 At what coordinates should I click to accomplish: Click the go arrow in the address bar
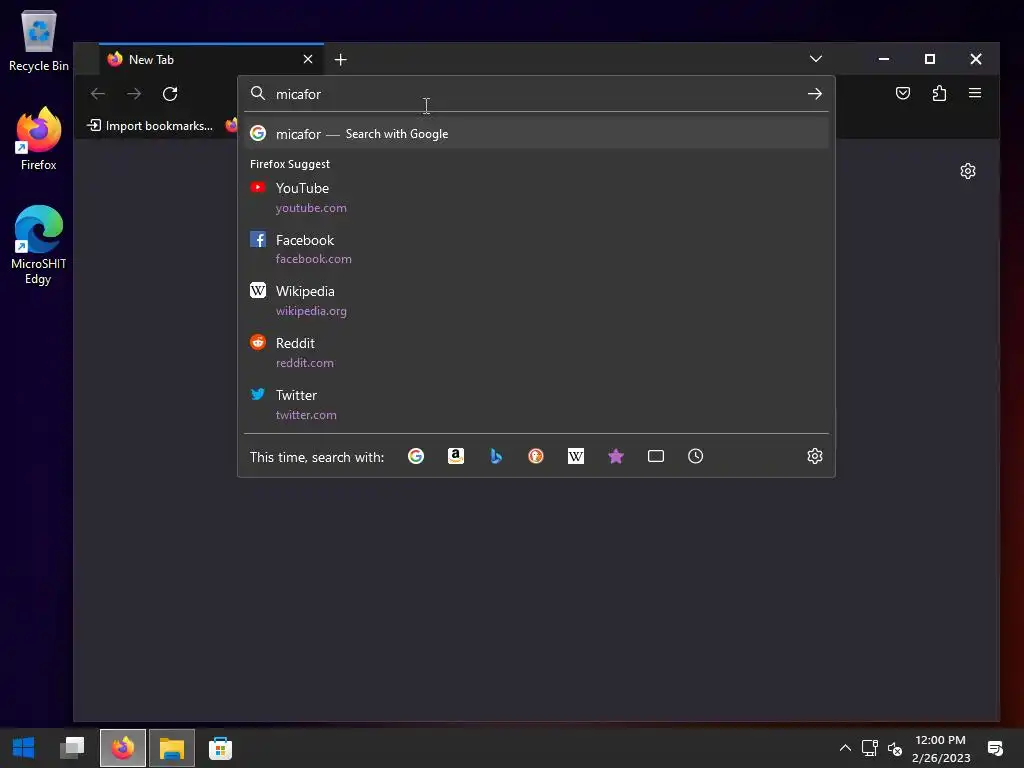click(814, 94)
